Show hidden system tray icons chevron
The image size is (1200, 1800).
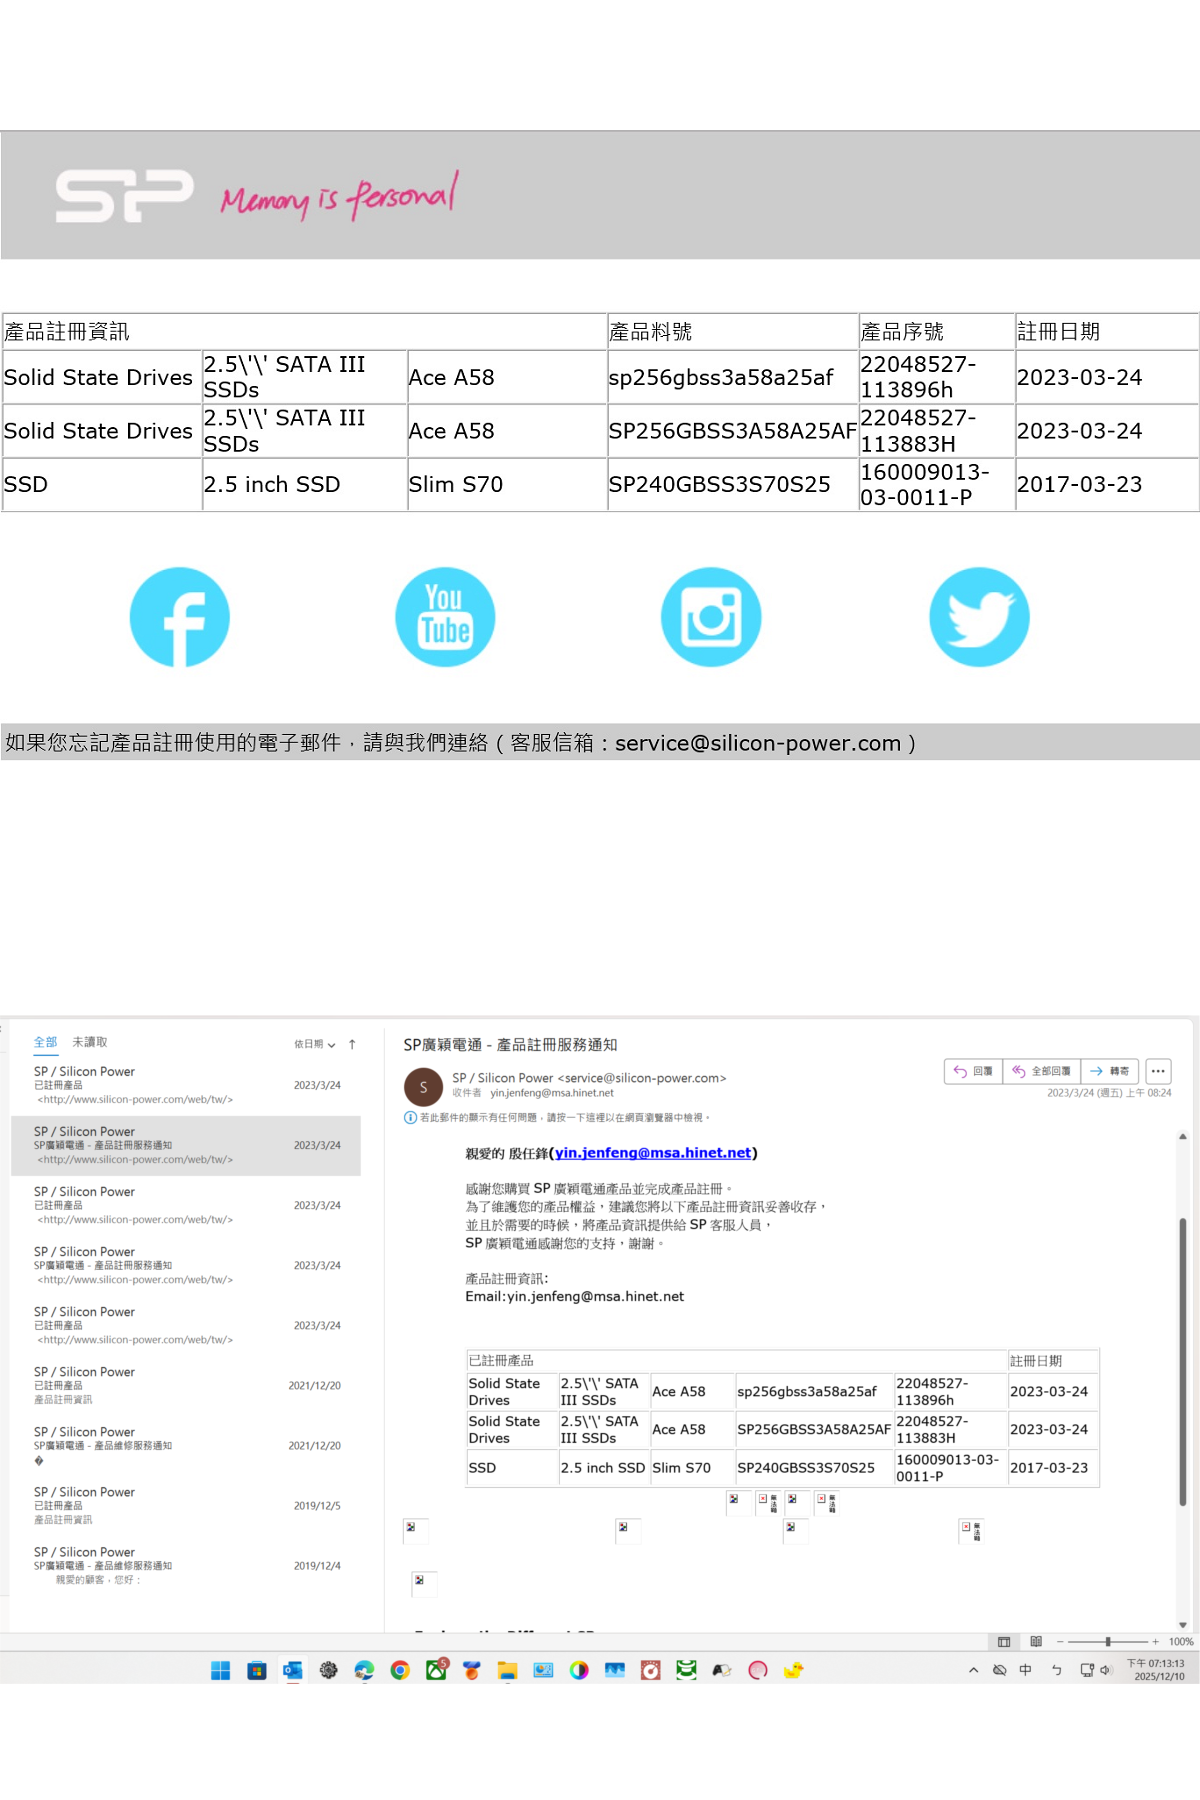[x=973, y=1670]
